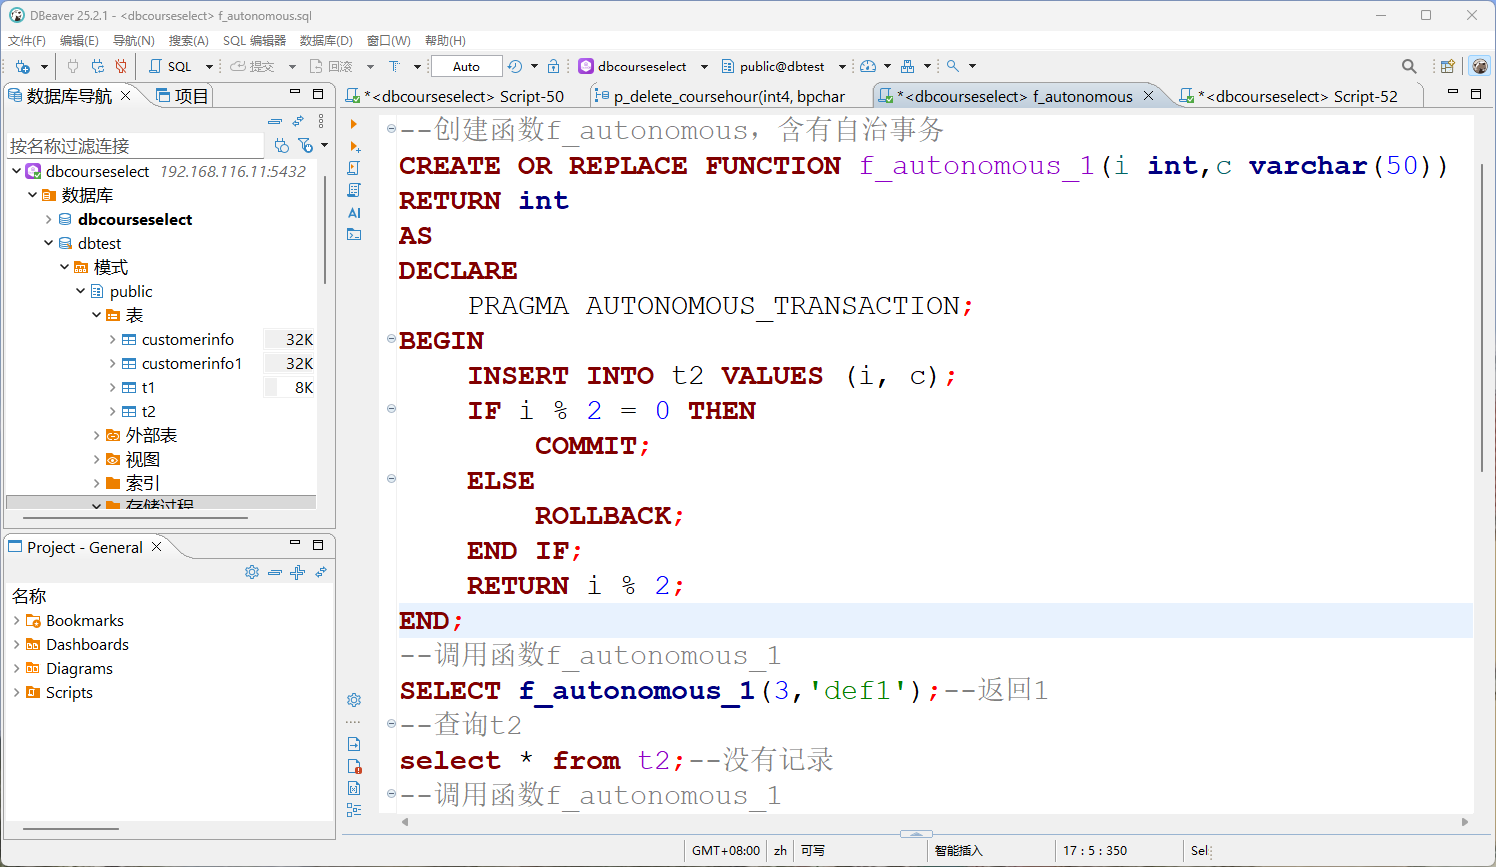Toggle the fold marker beside IF line

(x=391, y=408)
